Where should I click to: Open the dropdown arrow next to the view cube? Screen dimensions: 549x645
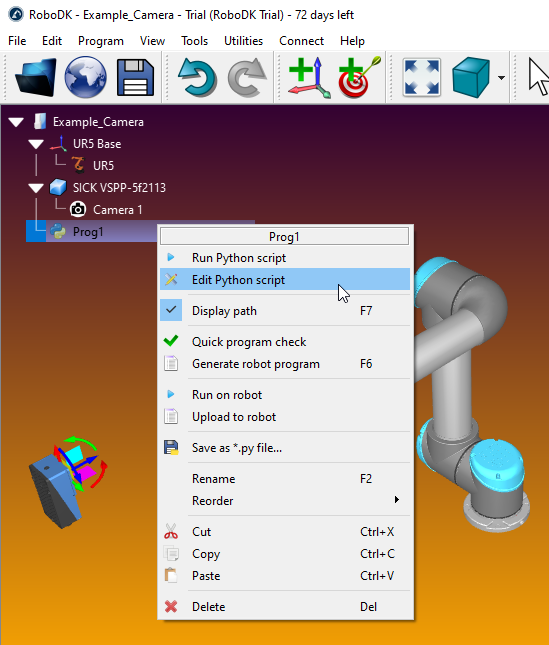point(501,77)
